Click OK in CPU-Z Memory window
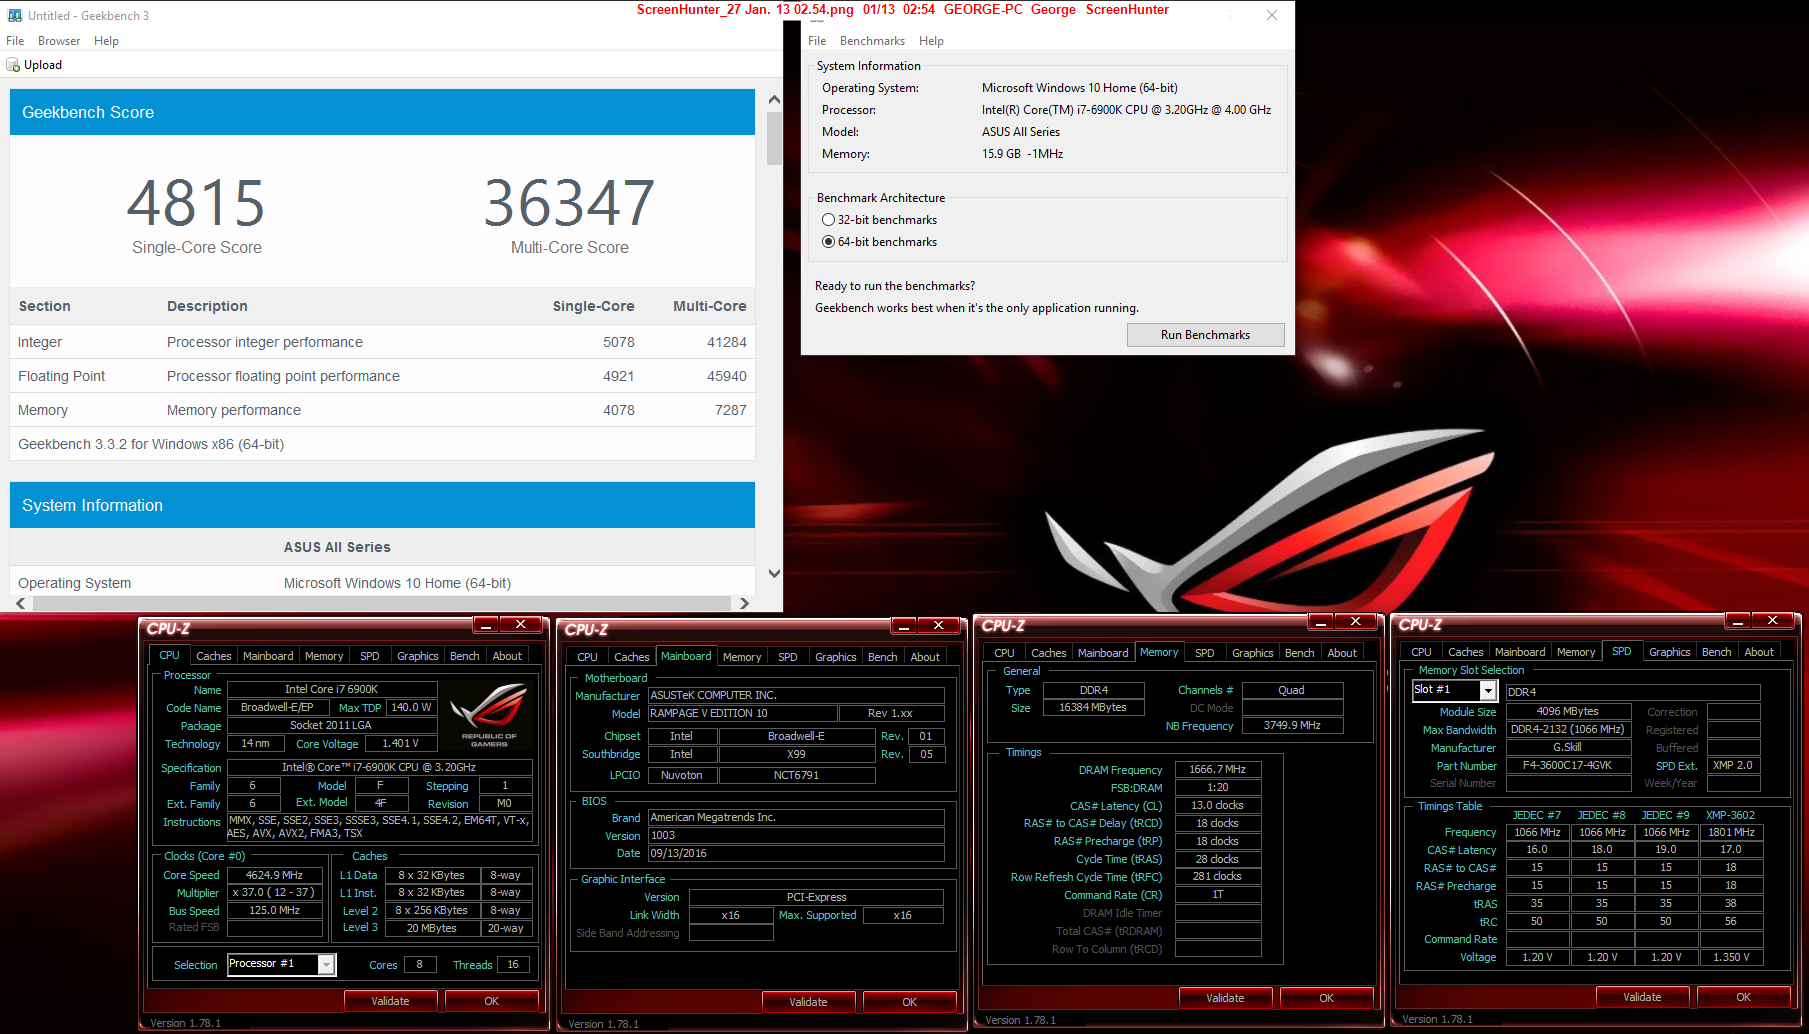Viewport: 1809px width, 1034px height. pyautogui.click(x=1326, y=998)
